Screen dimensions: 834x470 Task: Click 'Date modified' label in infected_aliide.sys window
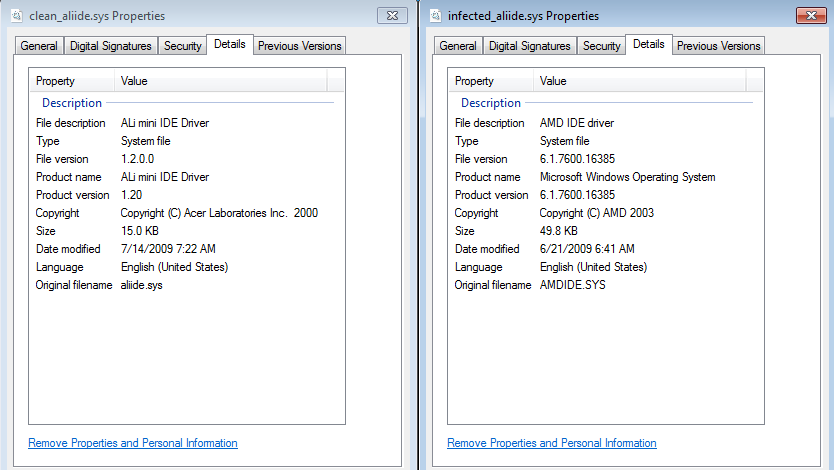(x=487, y=249)
